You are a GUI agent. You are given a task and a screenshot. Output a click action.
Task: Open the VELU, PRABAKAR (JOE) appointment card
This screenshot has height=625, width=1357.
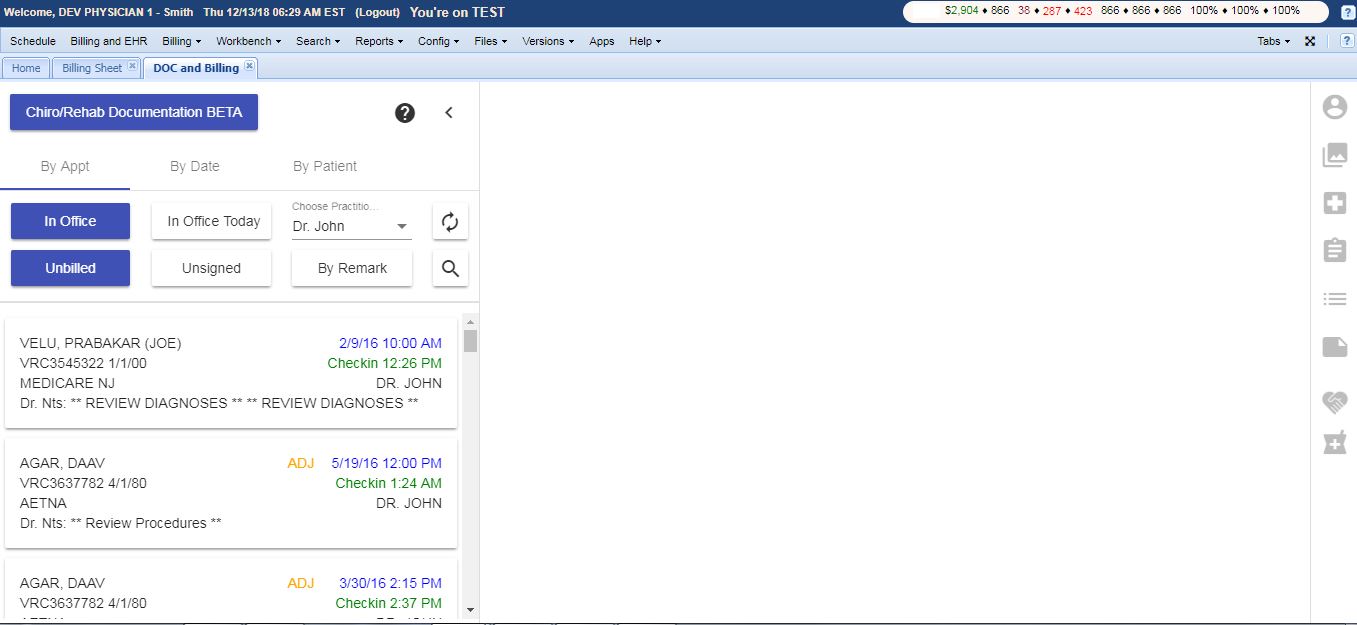pos(231,373)
